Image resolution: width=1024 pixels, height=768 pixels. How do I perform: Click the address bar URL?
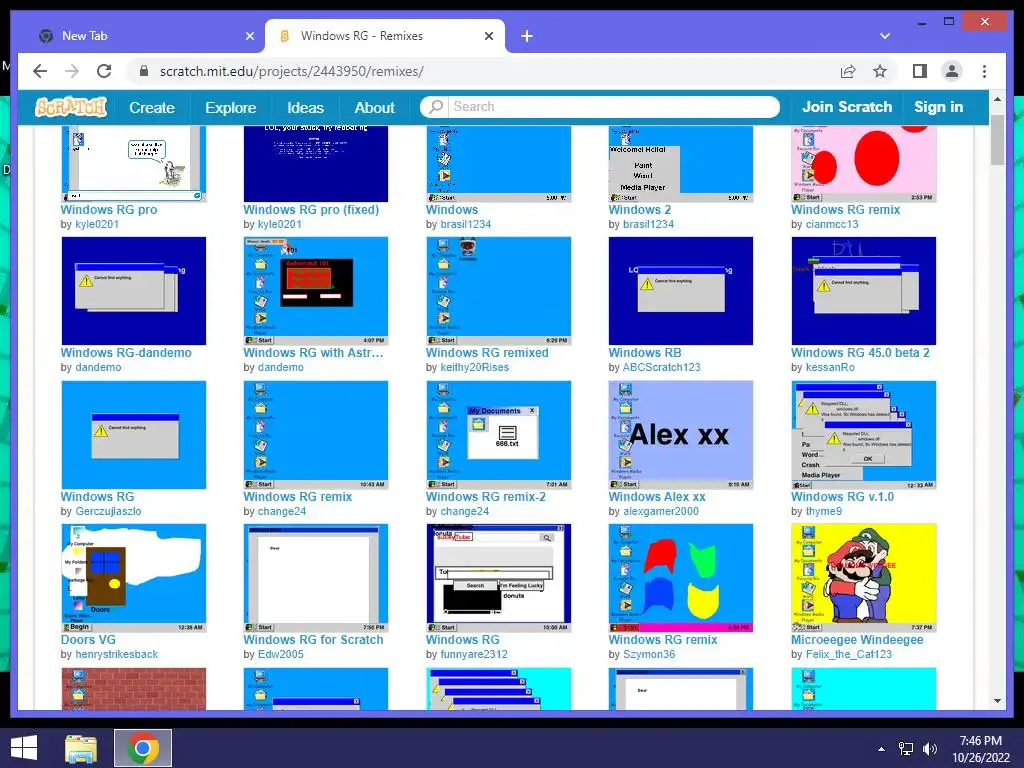pos(291,71)
